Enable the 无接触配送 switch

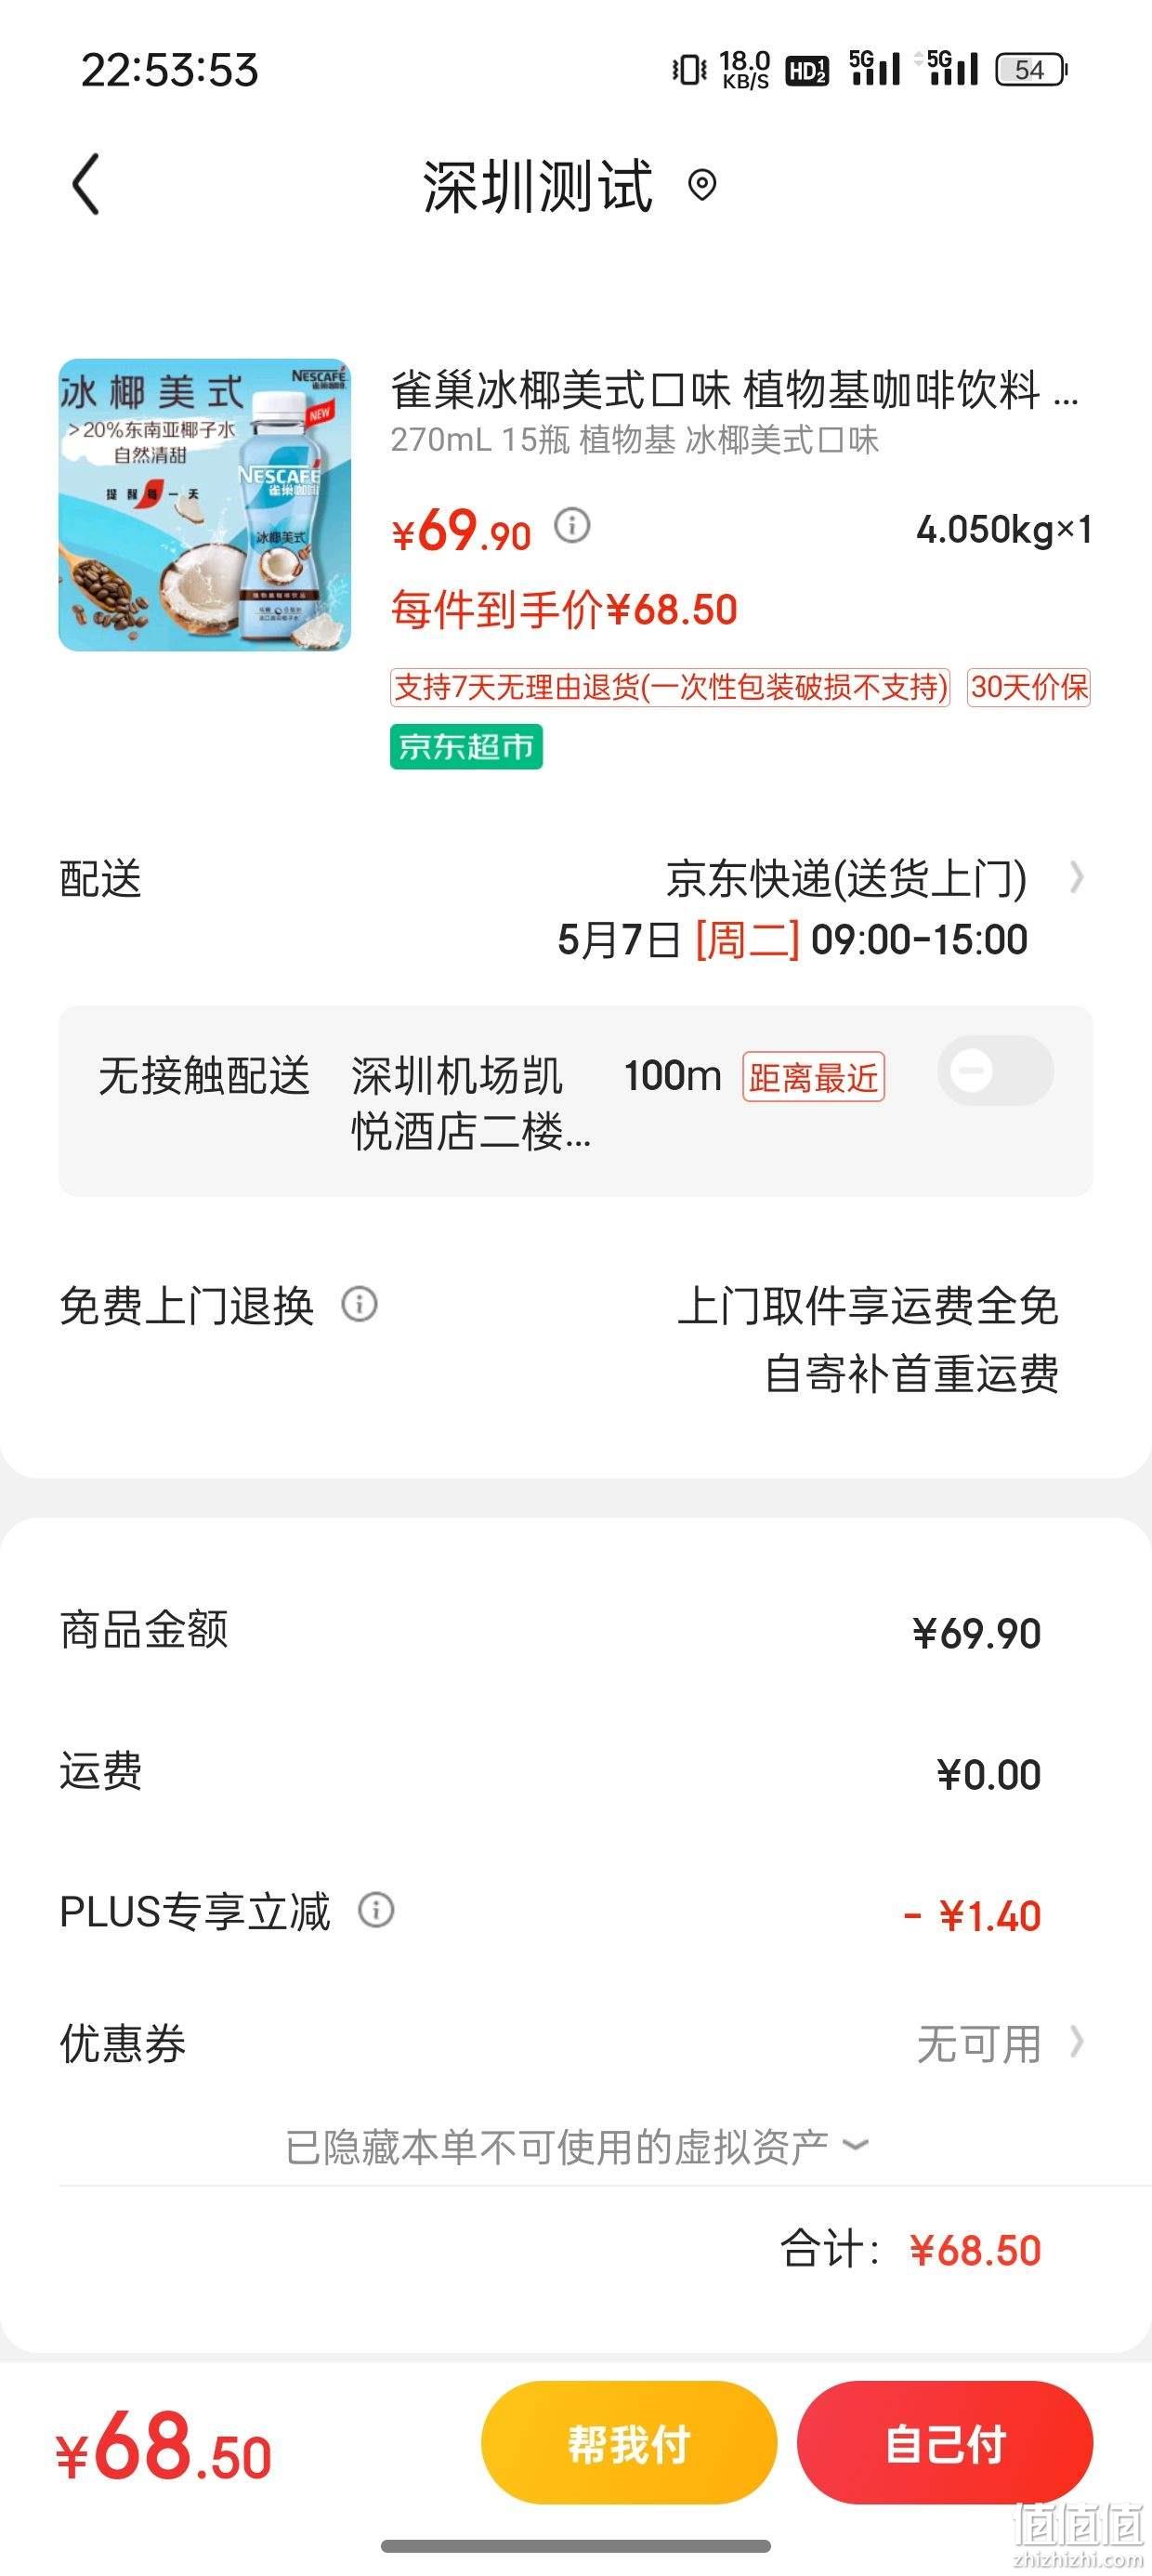tap(996, 1071)
